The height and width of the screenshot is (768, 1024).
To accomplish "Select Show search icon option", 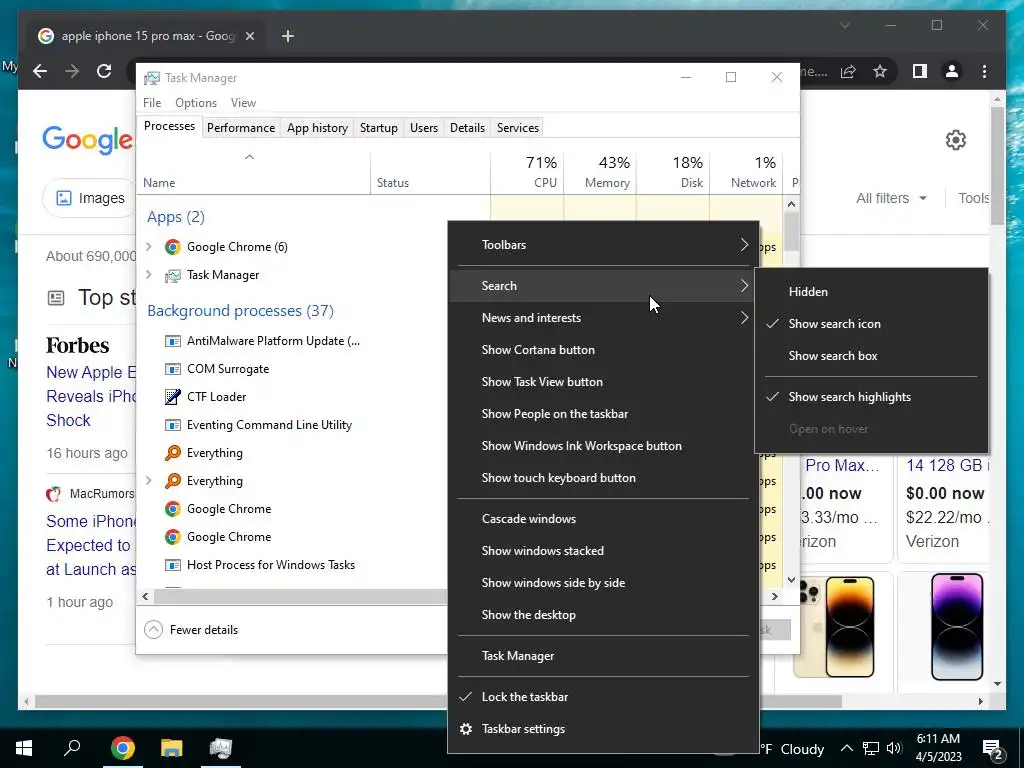I will pyautogui.click(x=871, y=324).
